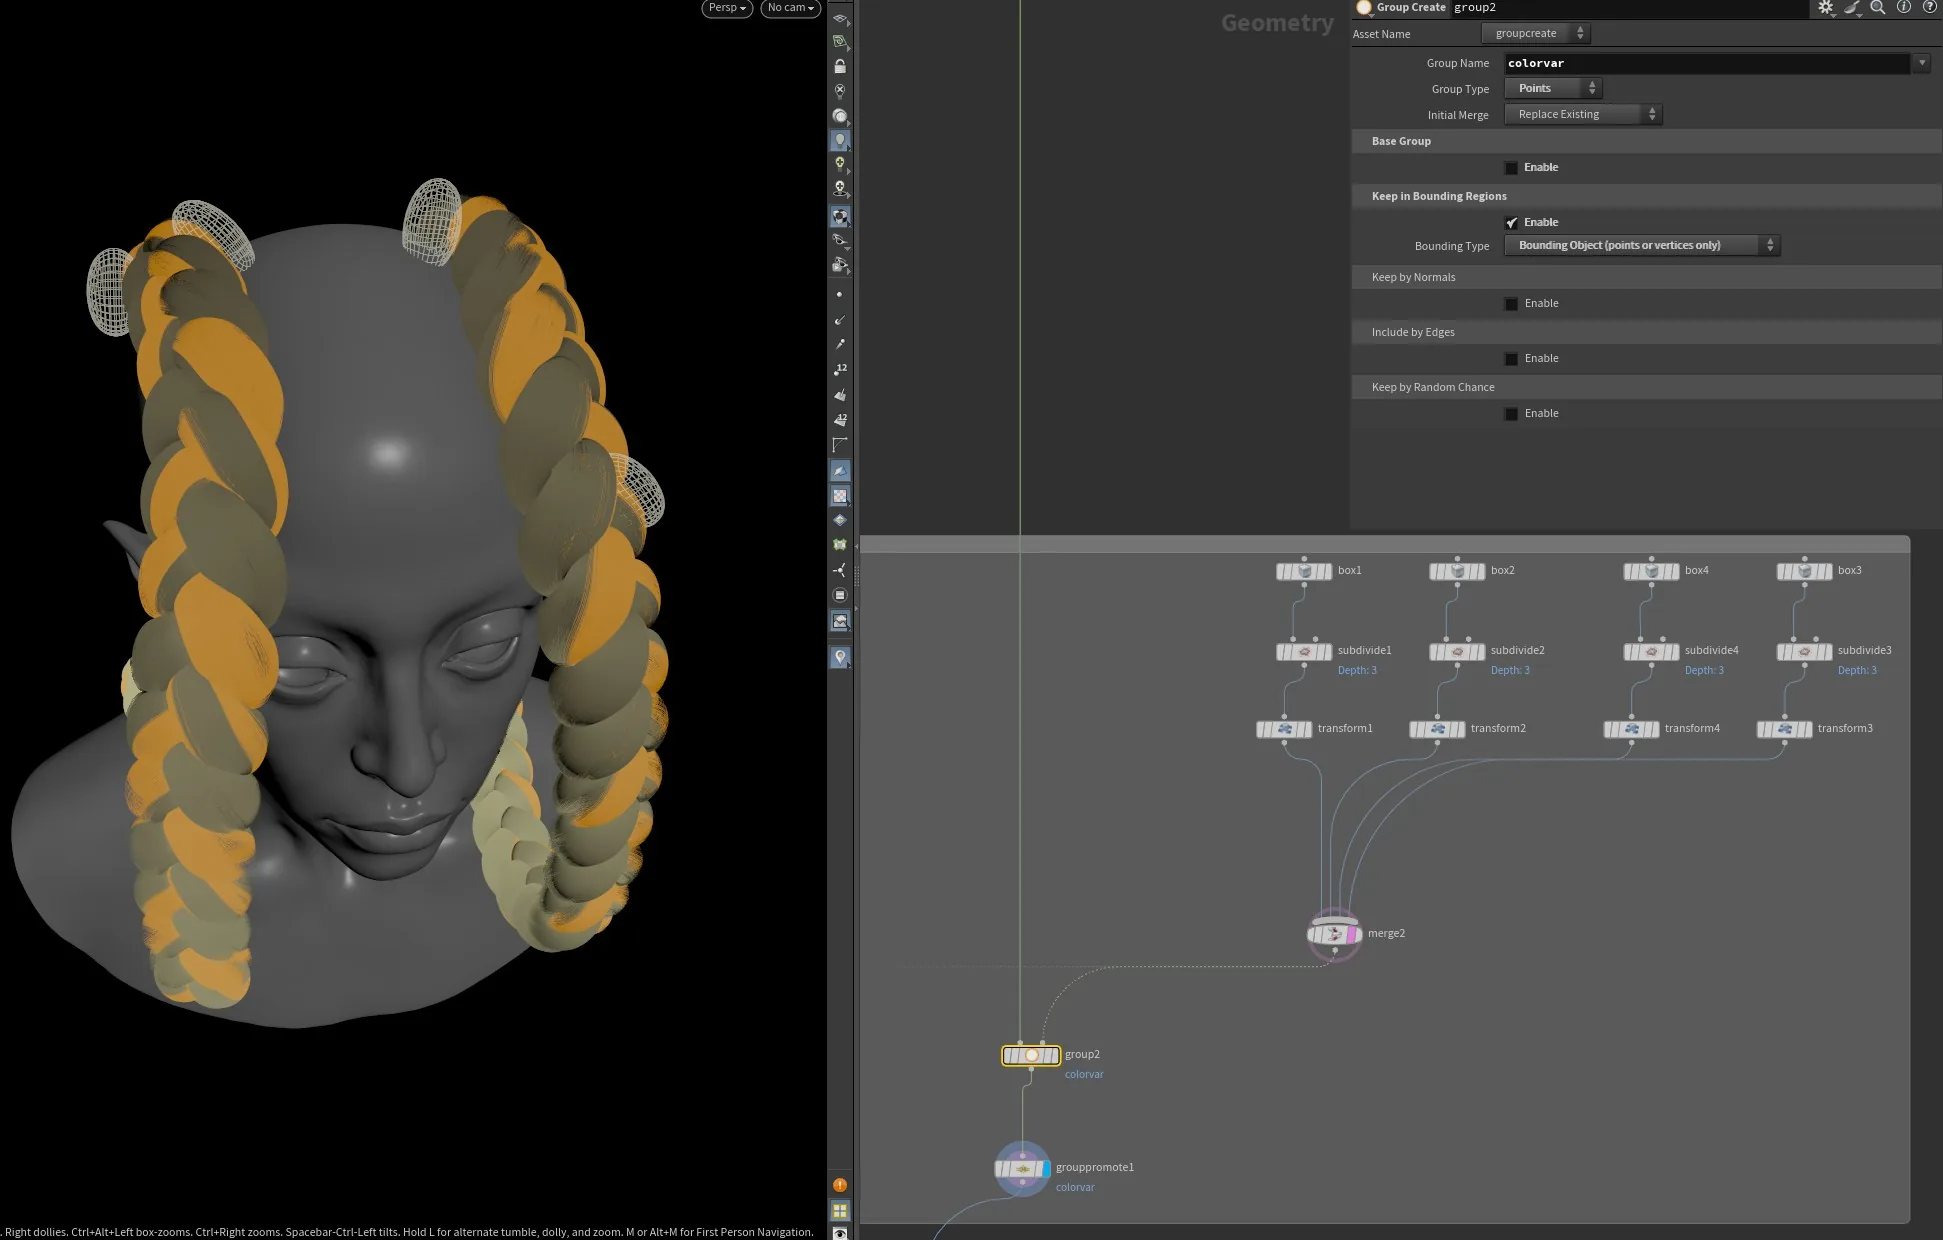Open the Asset Name groupcreate dropdown
Screen dimensions: 1943x1240
pos(1536,34)
